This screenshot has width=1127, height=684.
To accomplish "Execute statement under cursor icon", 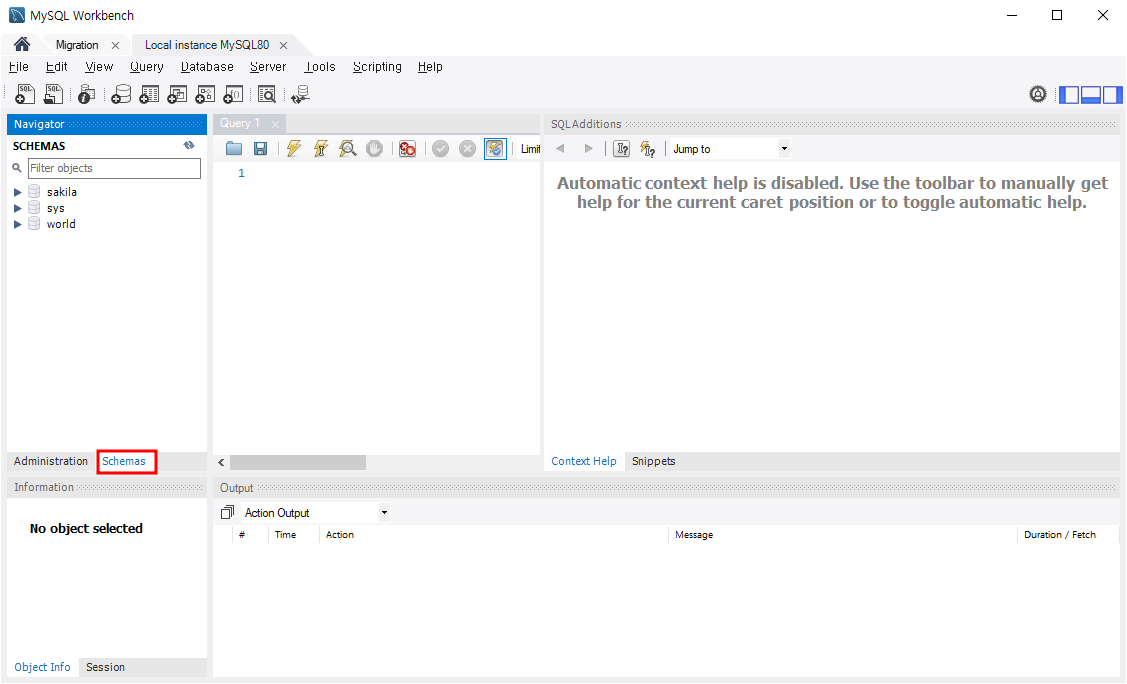I will point(321,149).
